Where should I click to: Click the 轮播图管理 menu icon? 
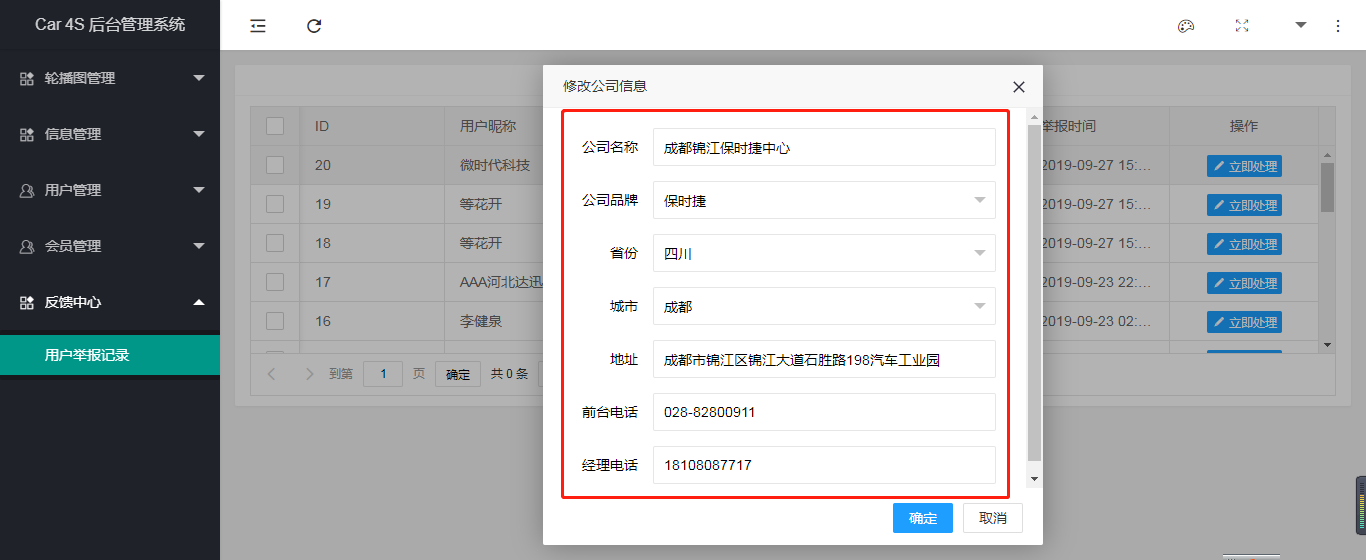coord(27,78)
